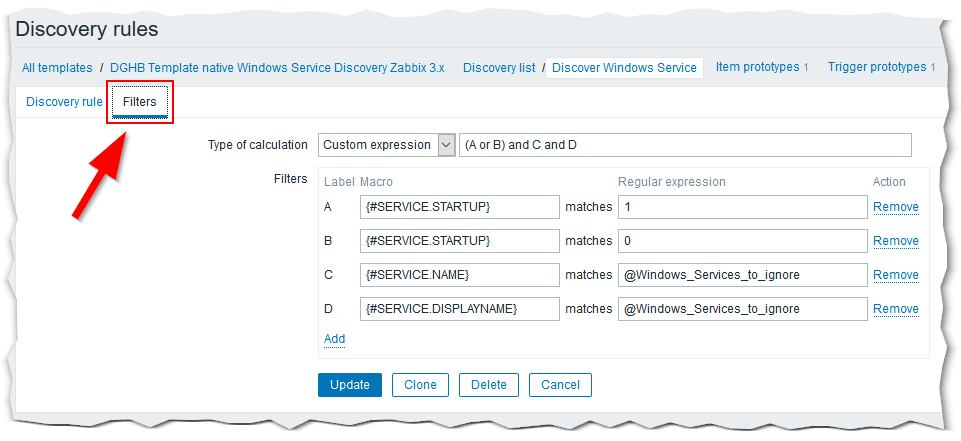Switch to the Discovery rule tab
This screenshot has height=441, width=961.
pos(64,102)
